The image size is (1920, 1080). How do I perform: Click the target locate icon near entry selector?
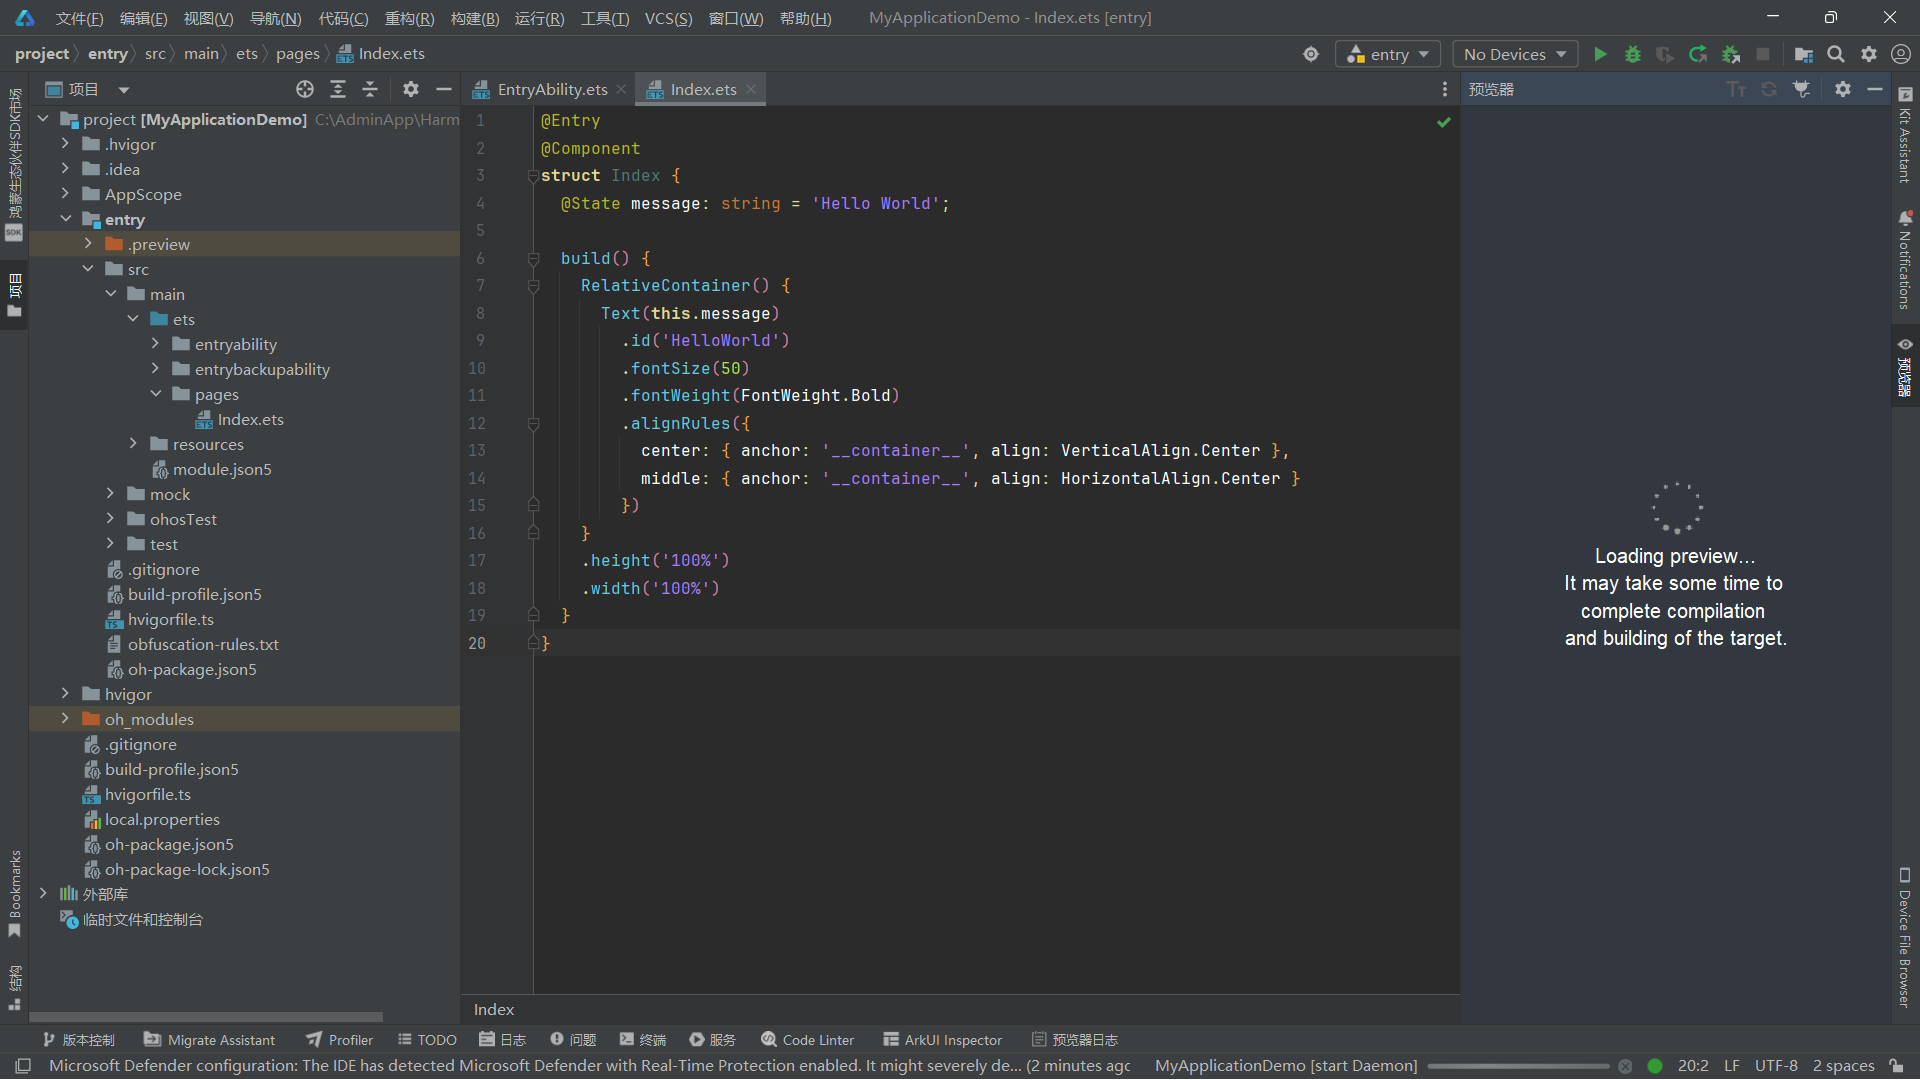1311,54
